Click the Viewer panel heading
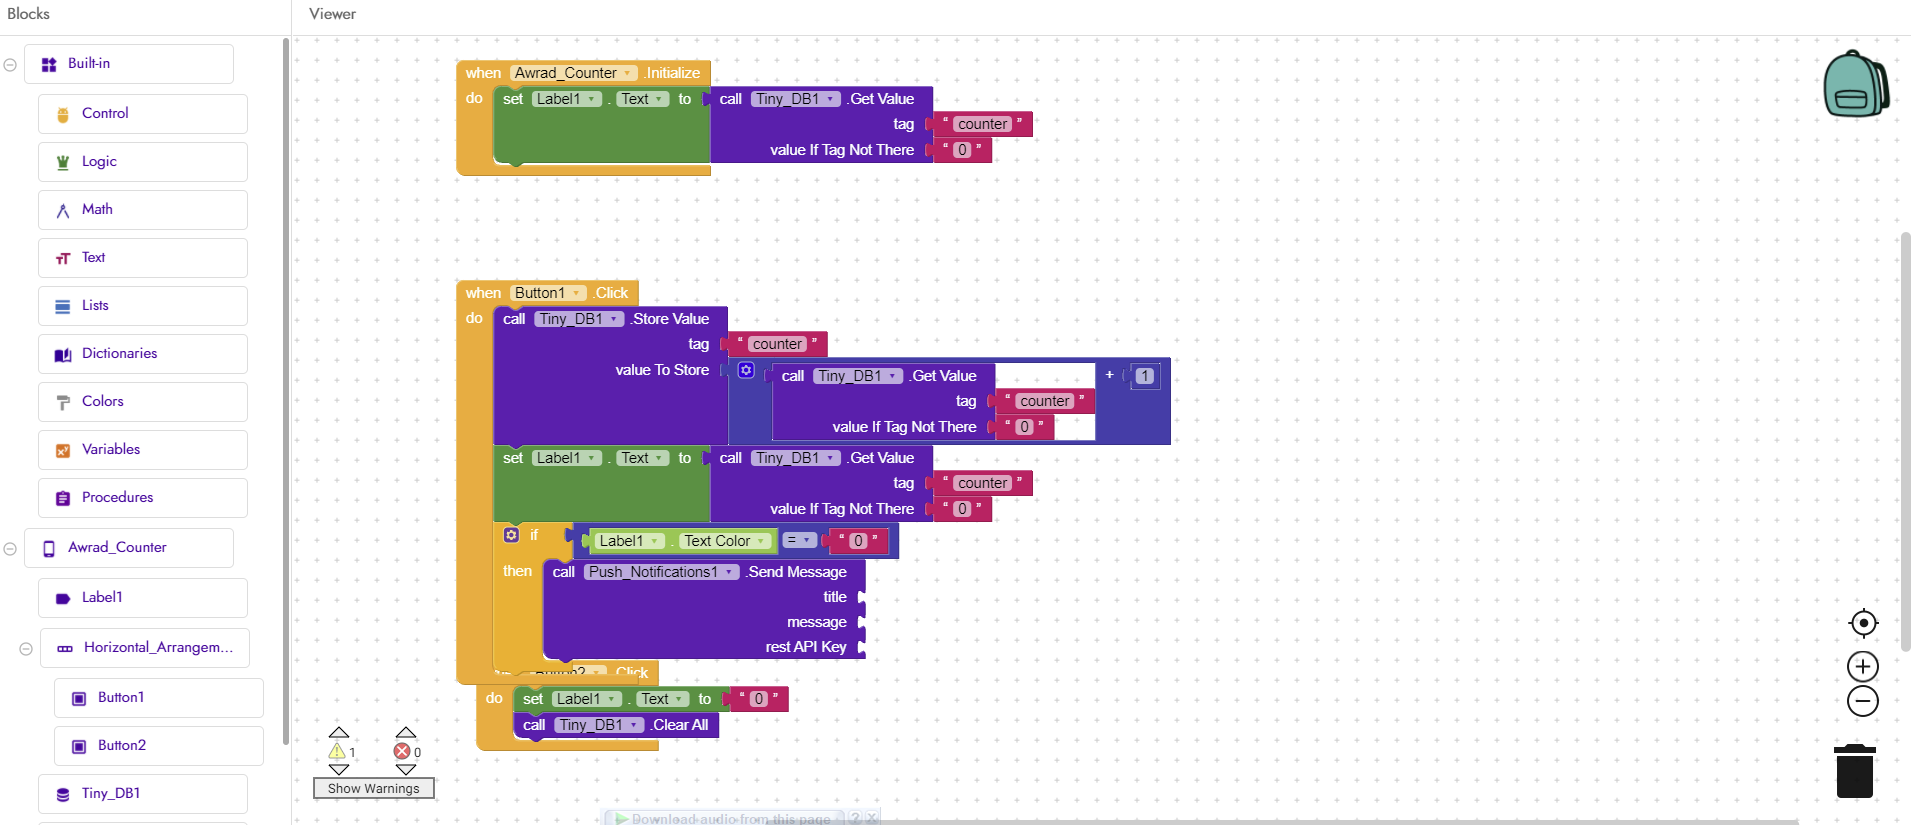 (332, 14)
